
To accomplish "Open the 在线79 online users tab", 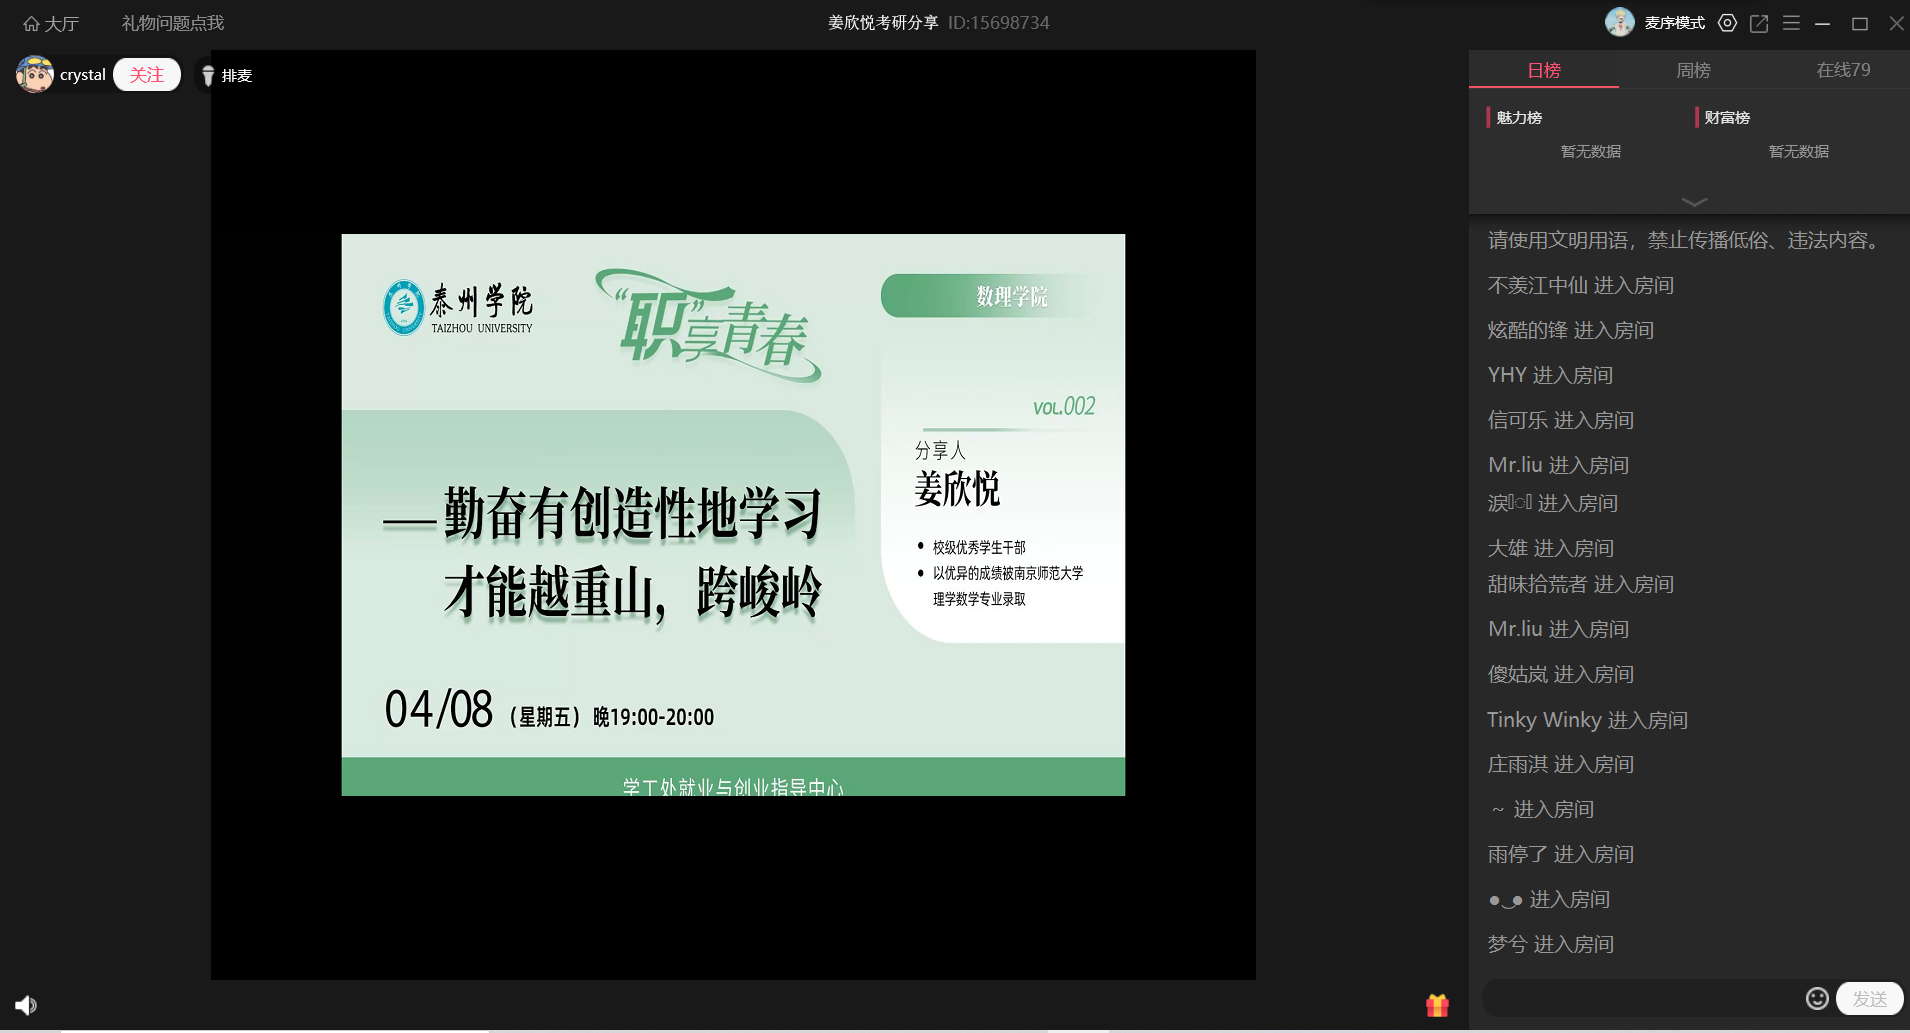I will [1842, 70].
